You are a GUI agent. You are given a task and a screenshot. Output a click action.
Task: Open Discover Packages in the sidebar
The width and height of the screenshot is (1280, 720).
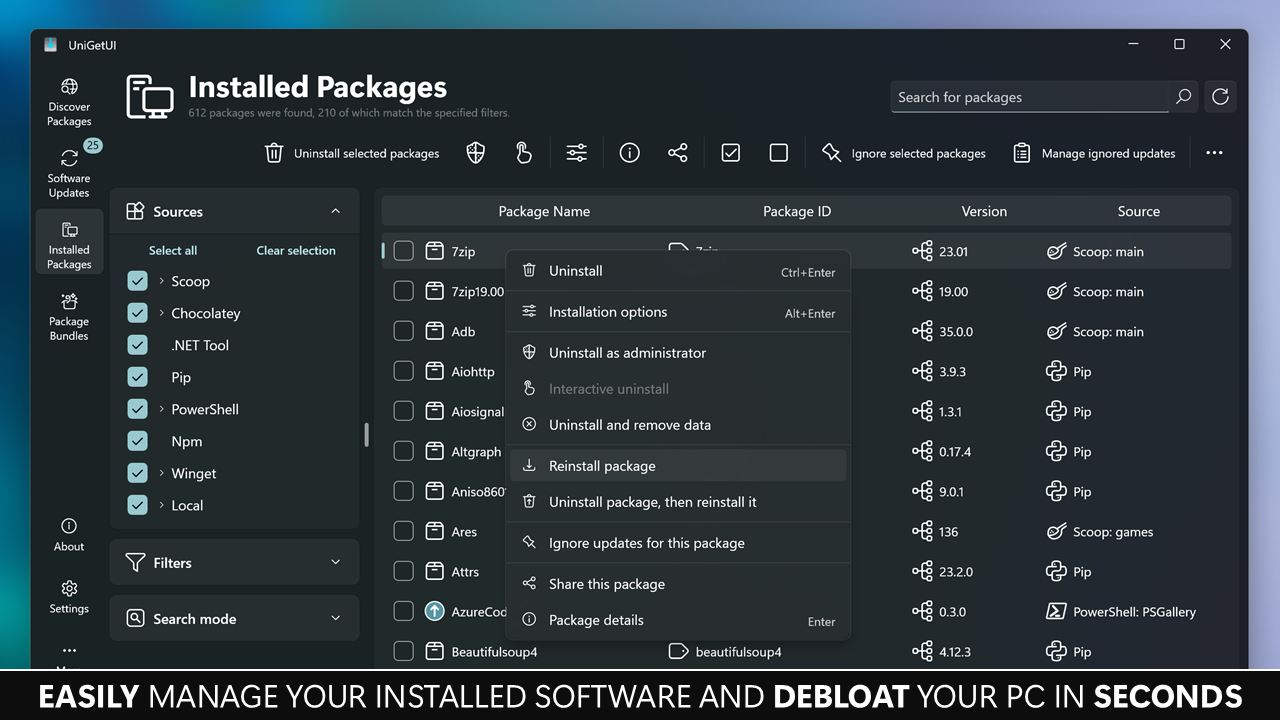point(69,100)
